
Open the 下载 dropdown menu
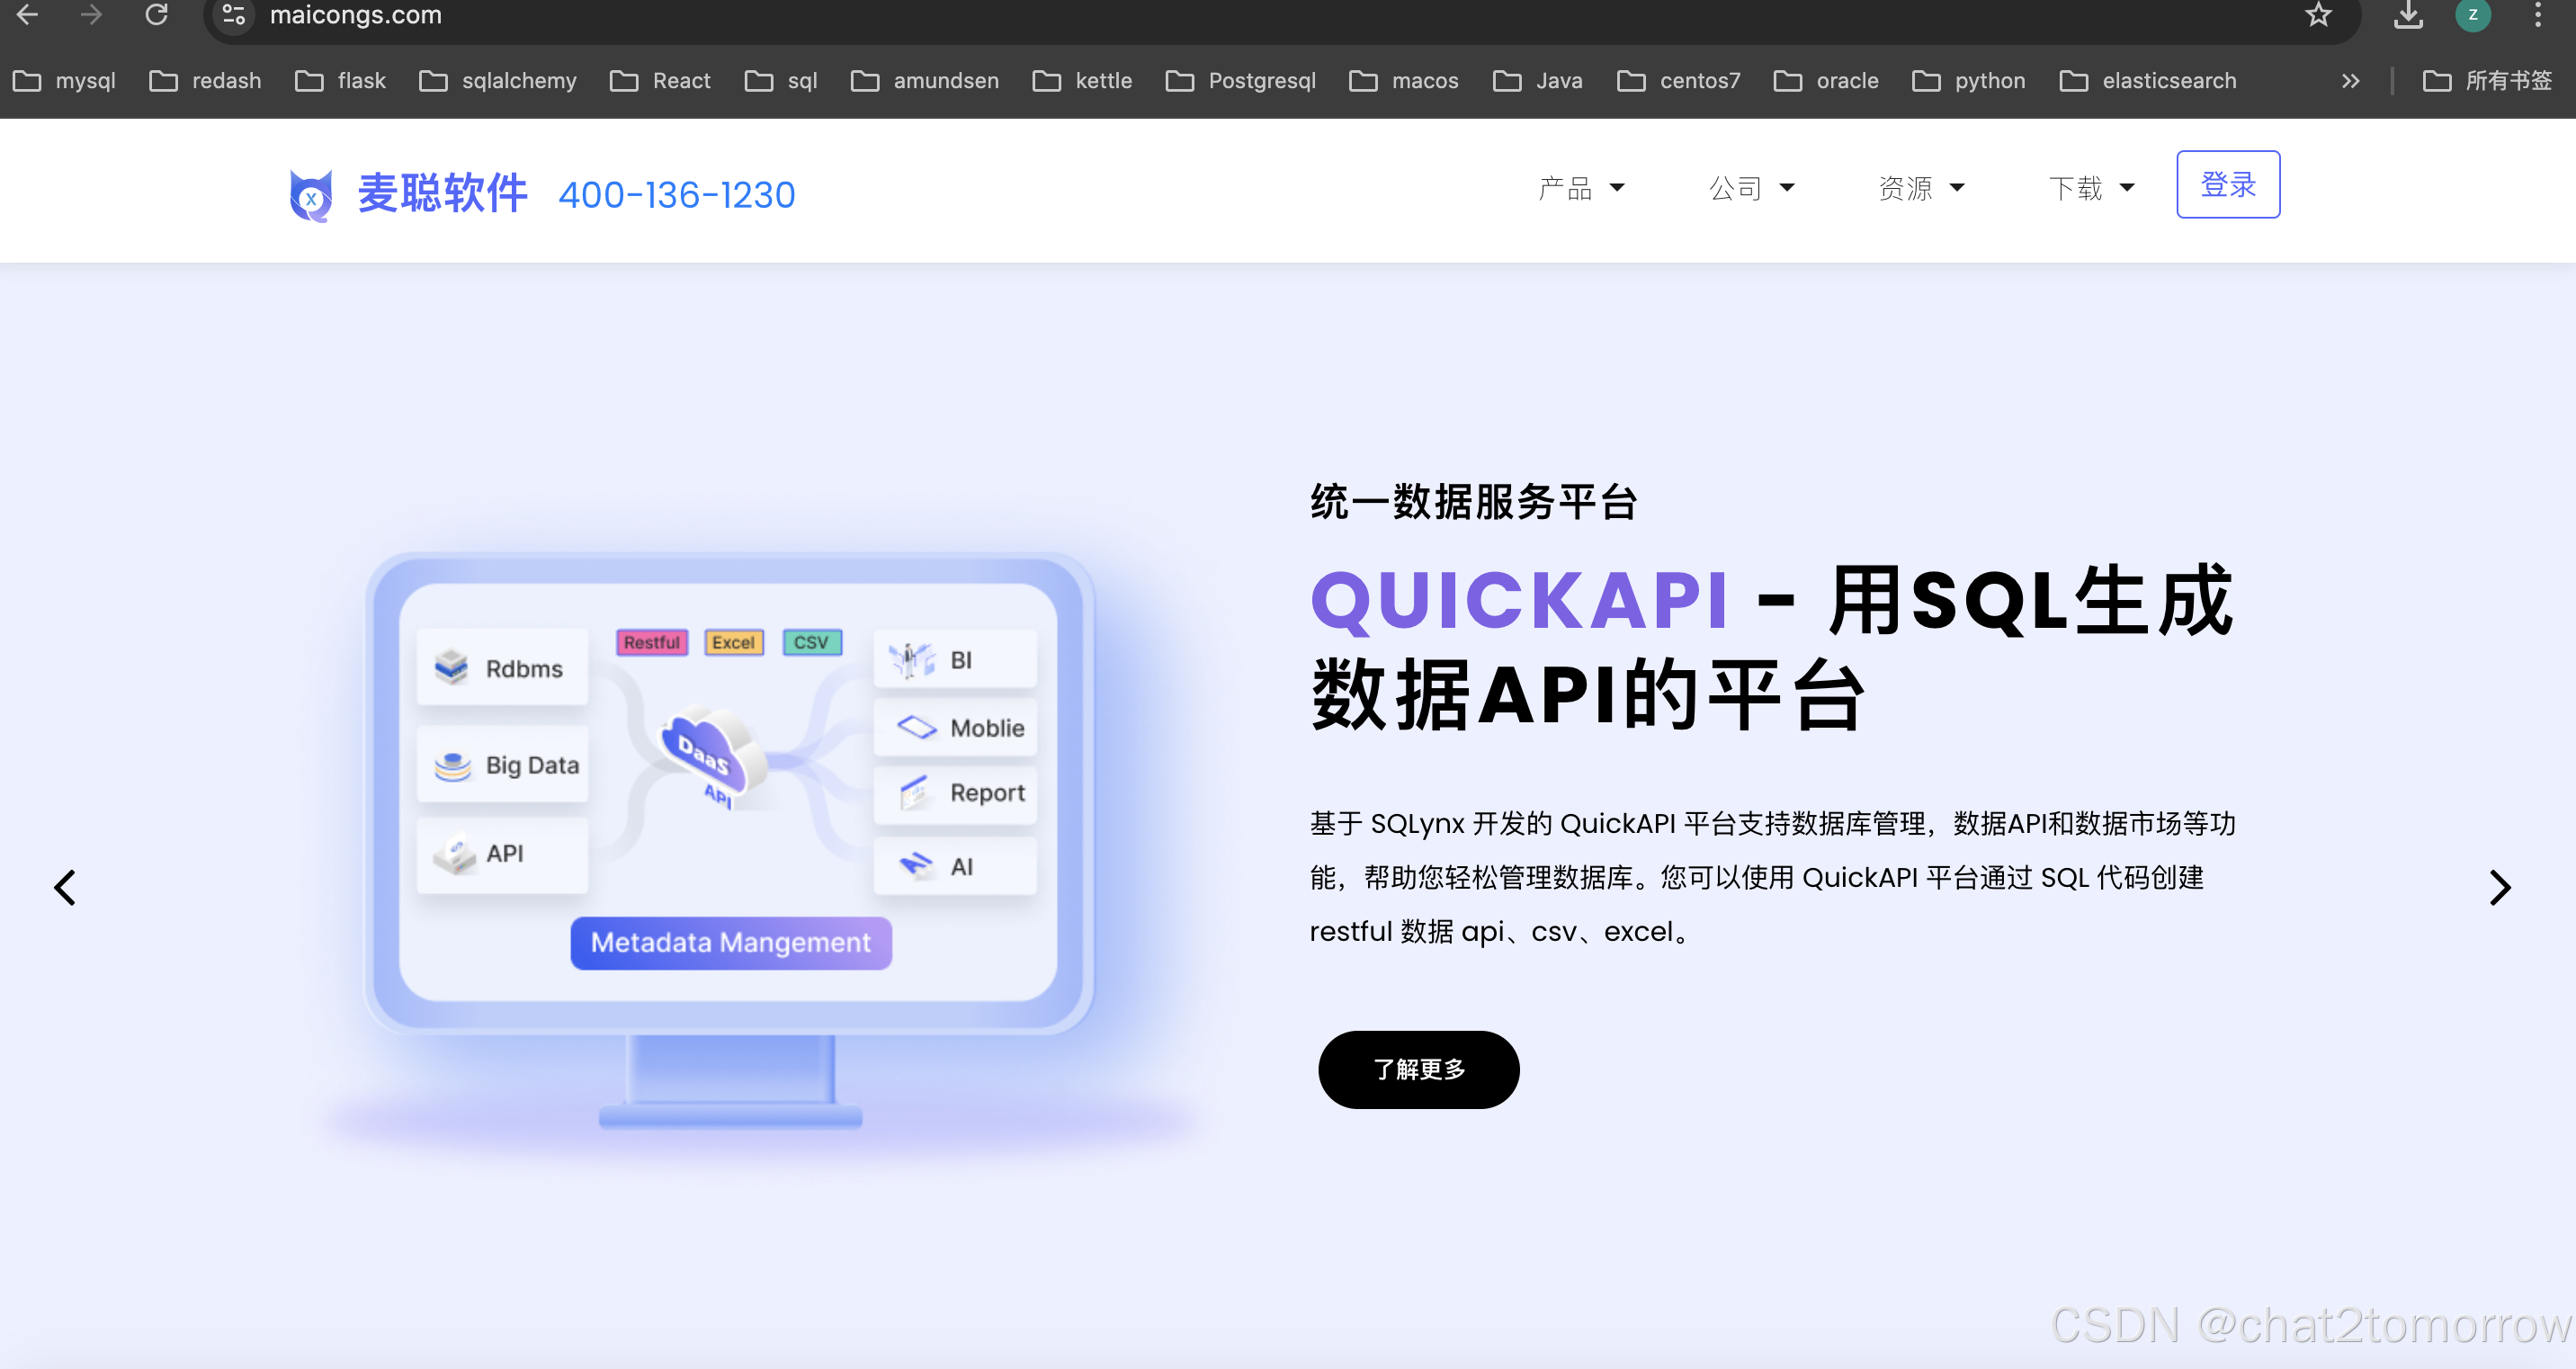[x=2091, y=188]
